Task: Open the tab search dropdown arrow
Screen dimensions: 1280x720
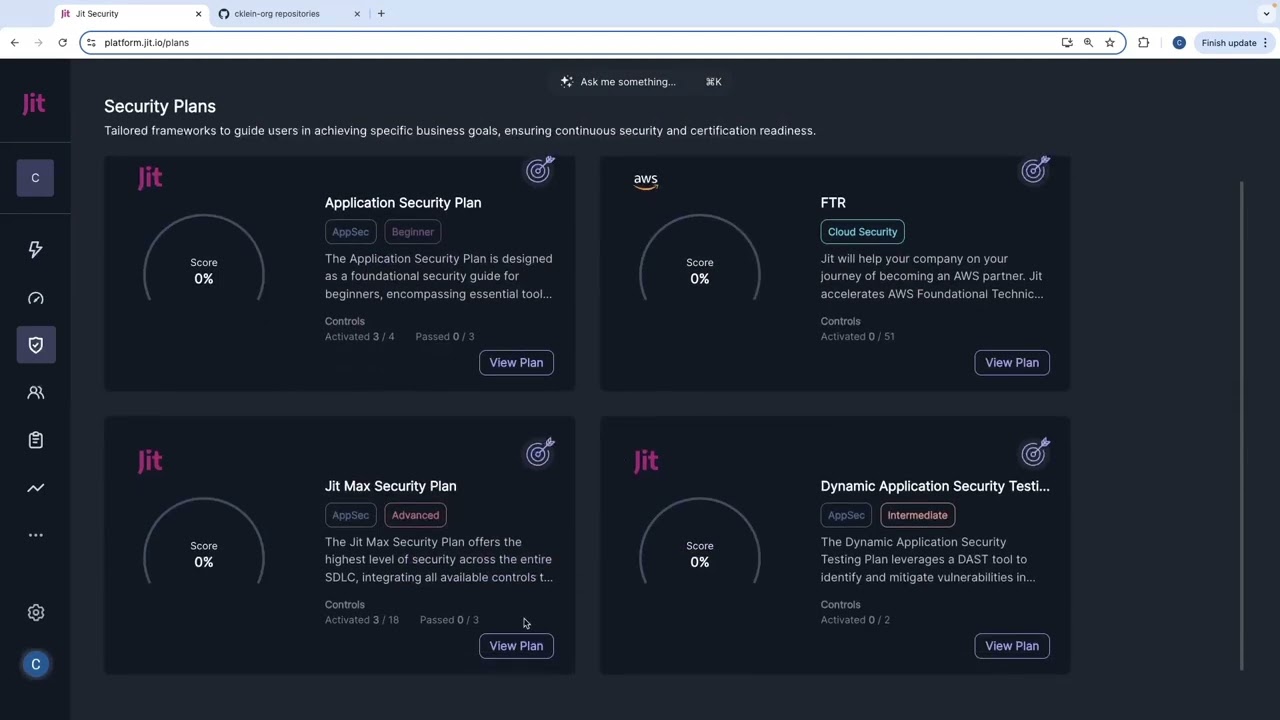Action: click(1266, 14)
